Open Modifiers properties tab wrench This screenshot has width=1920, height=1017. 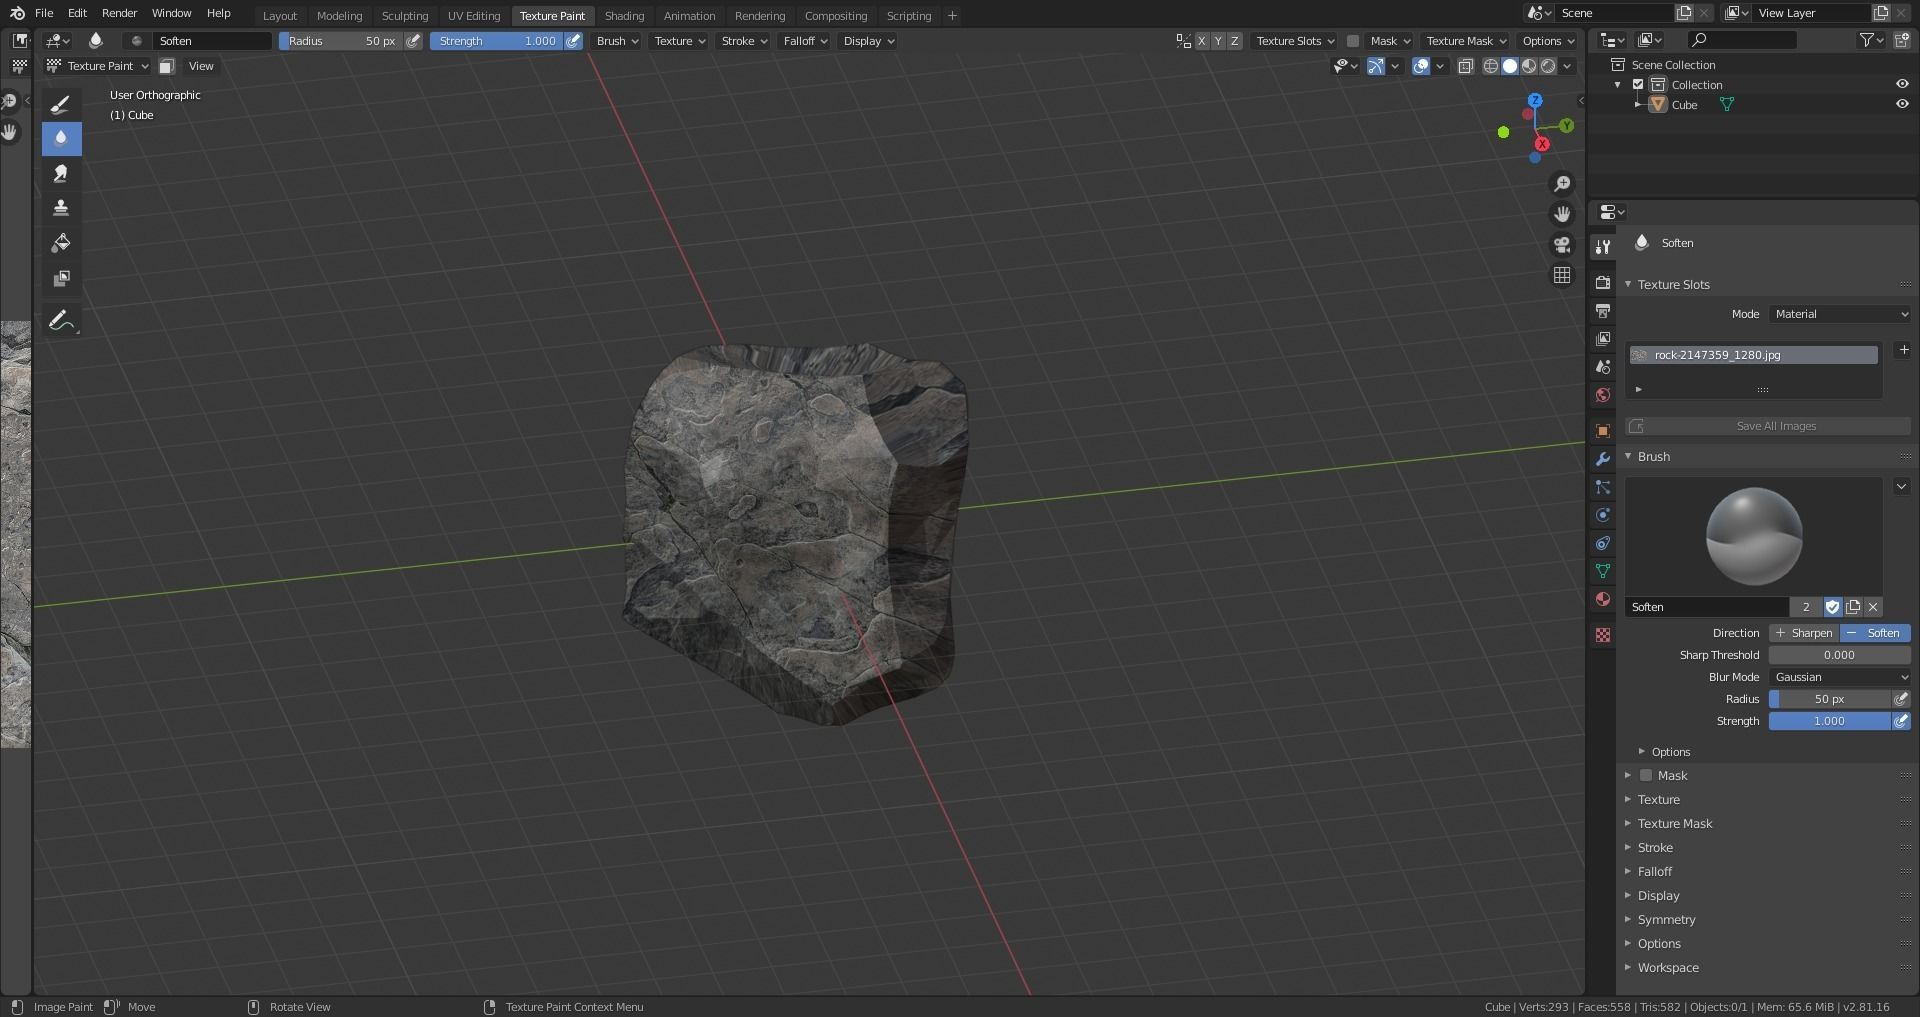pos(1603,459)
